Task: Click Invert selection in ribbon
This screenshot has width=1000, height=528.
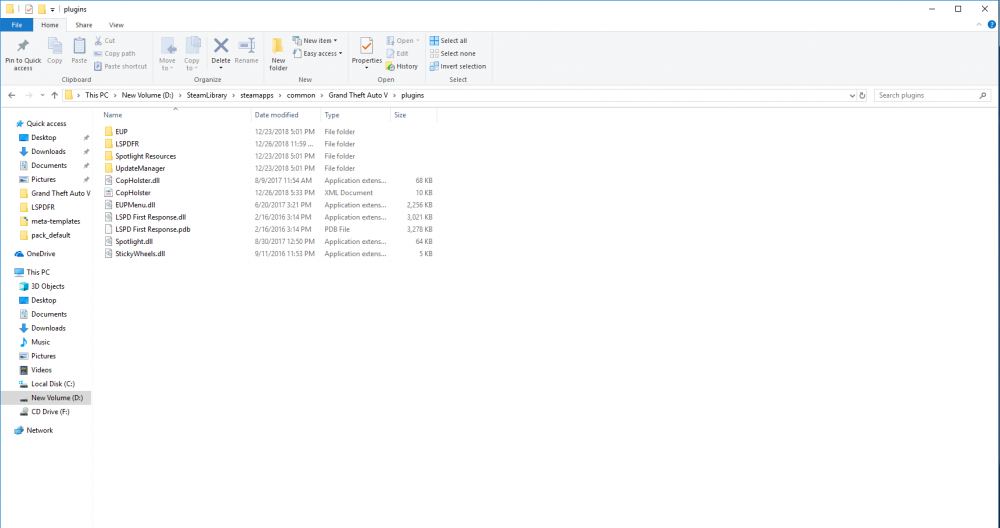Action: [x=457, y=66]
